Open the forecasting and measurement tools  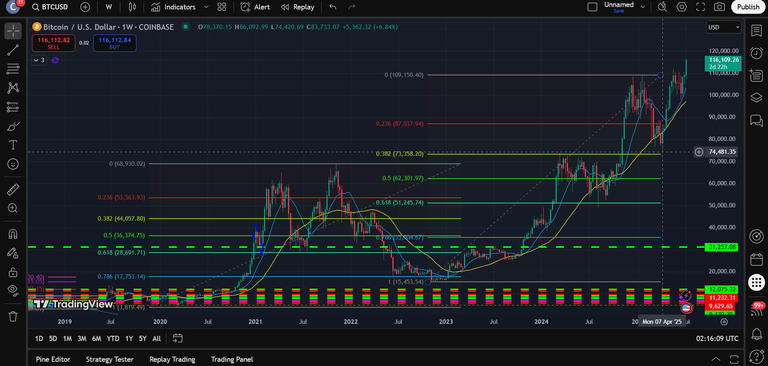13,107
